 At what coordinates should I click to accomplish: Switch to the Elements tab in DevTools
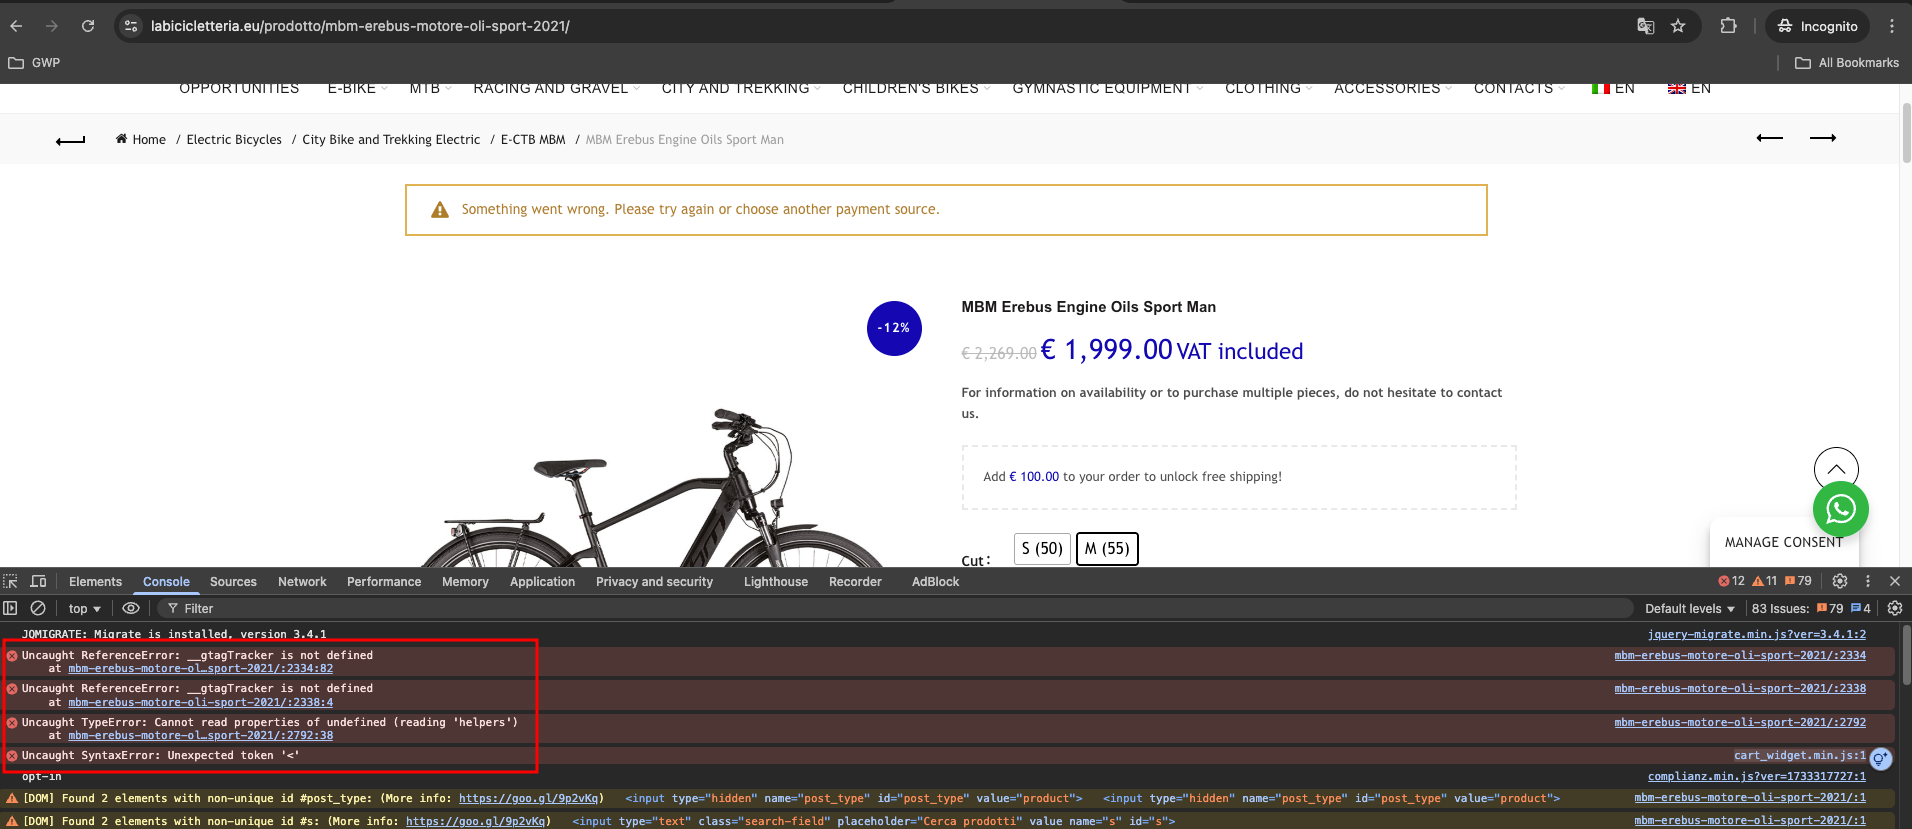click(95, 582)
